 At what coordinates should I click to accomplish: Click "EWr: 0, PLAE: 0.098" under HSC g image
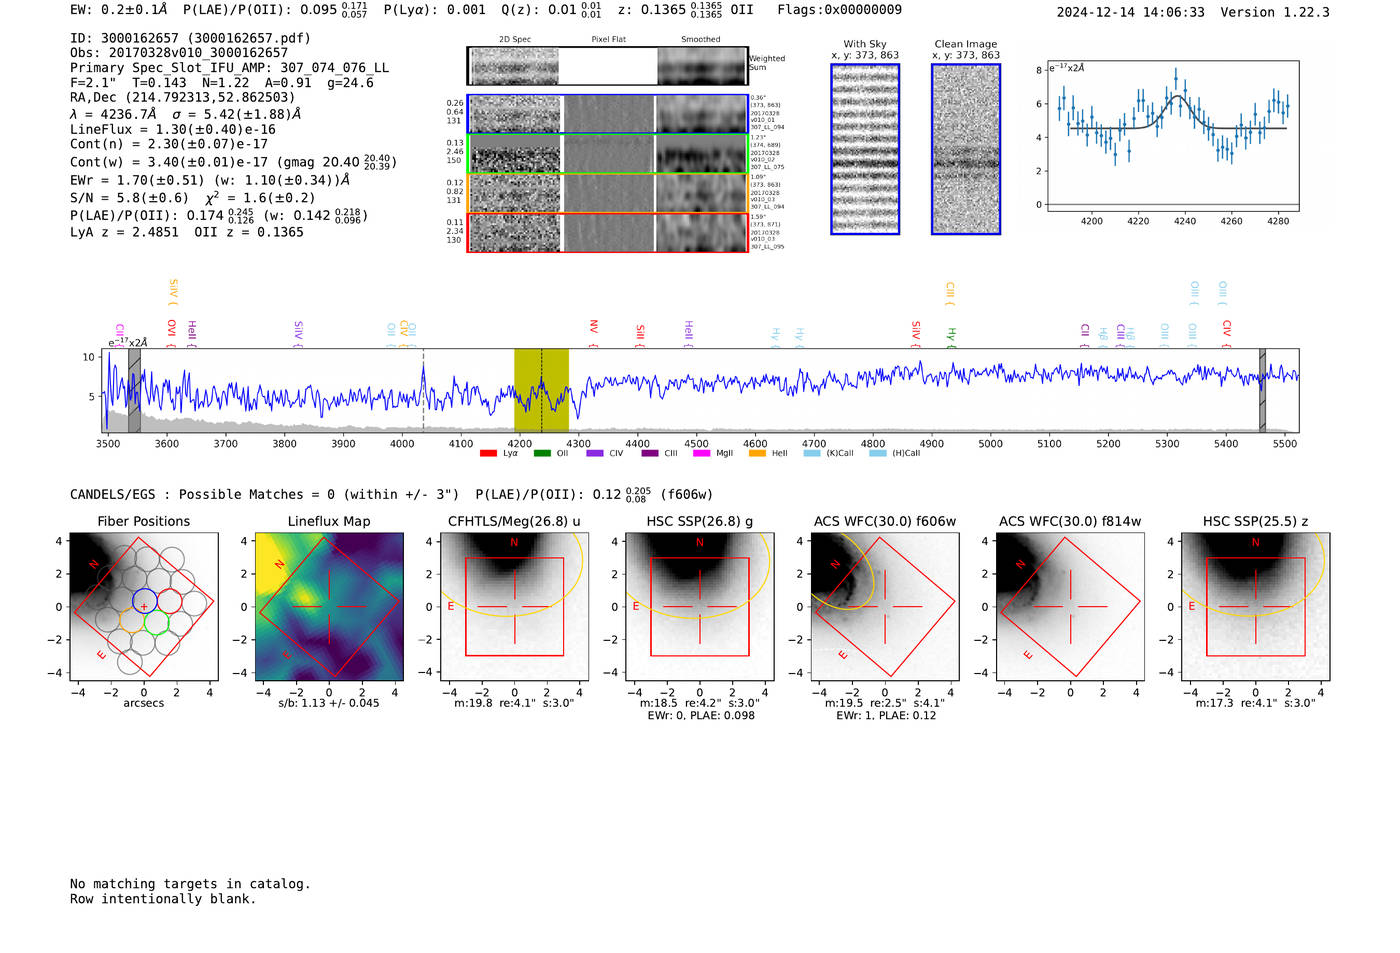[700, 716]
